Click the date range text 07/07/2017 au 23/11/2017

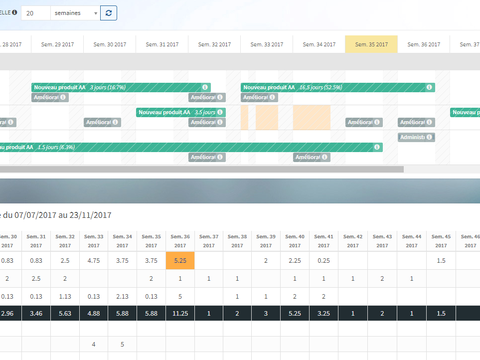tap(63, 215)
